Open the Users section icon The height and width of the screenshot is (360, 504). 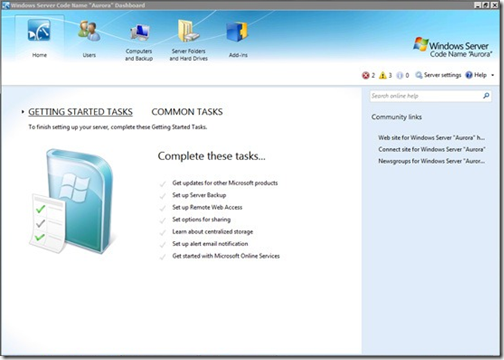89,31
